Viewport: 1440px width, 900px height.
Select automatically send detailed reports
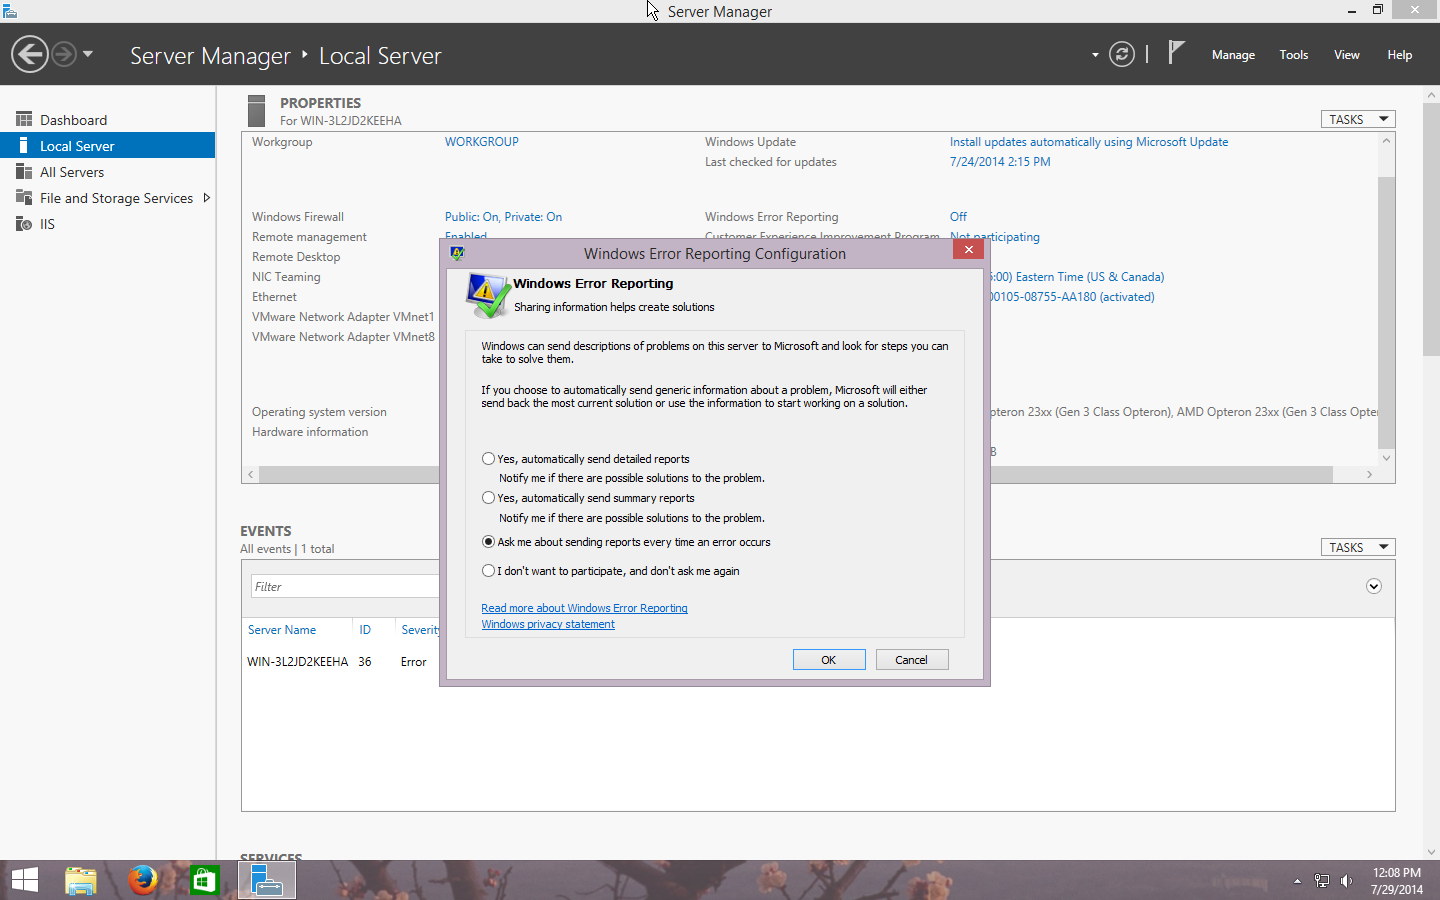pyautogui.click(x=488, y=458)
